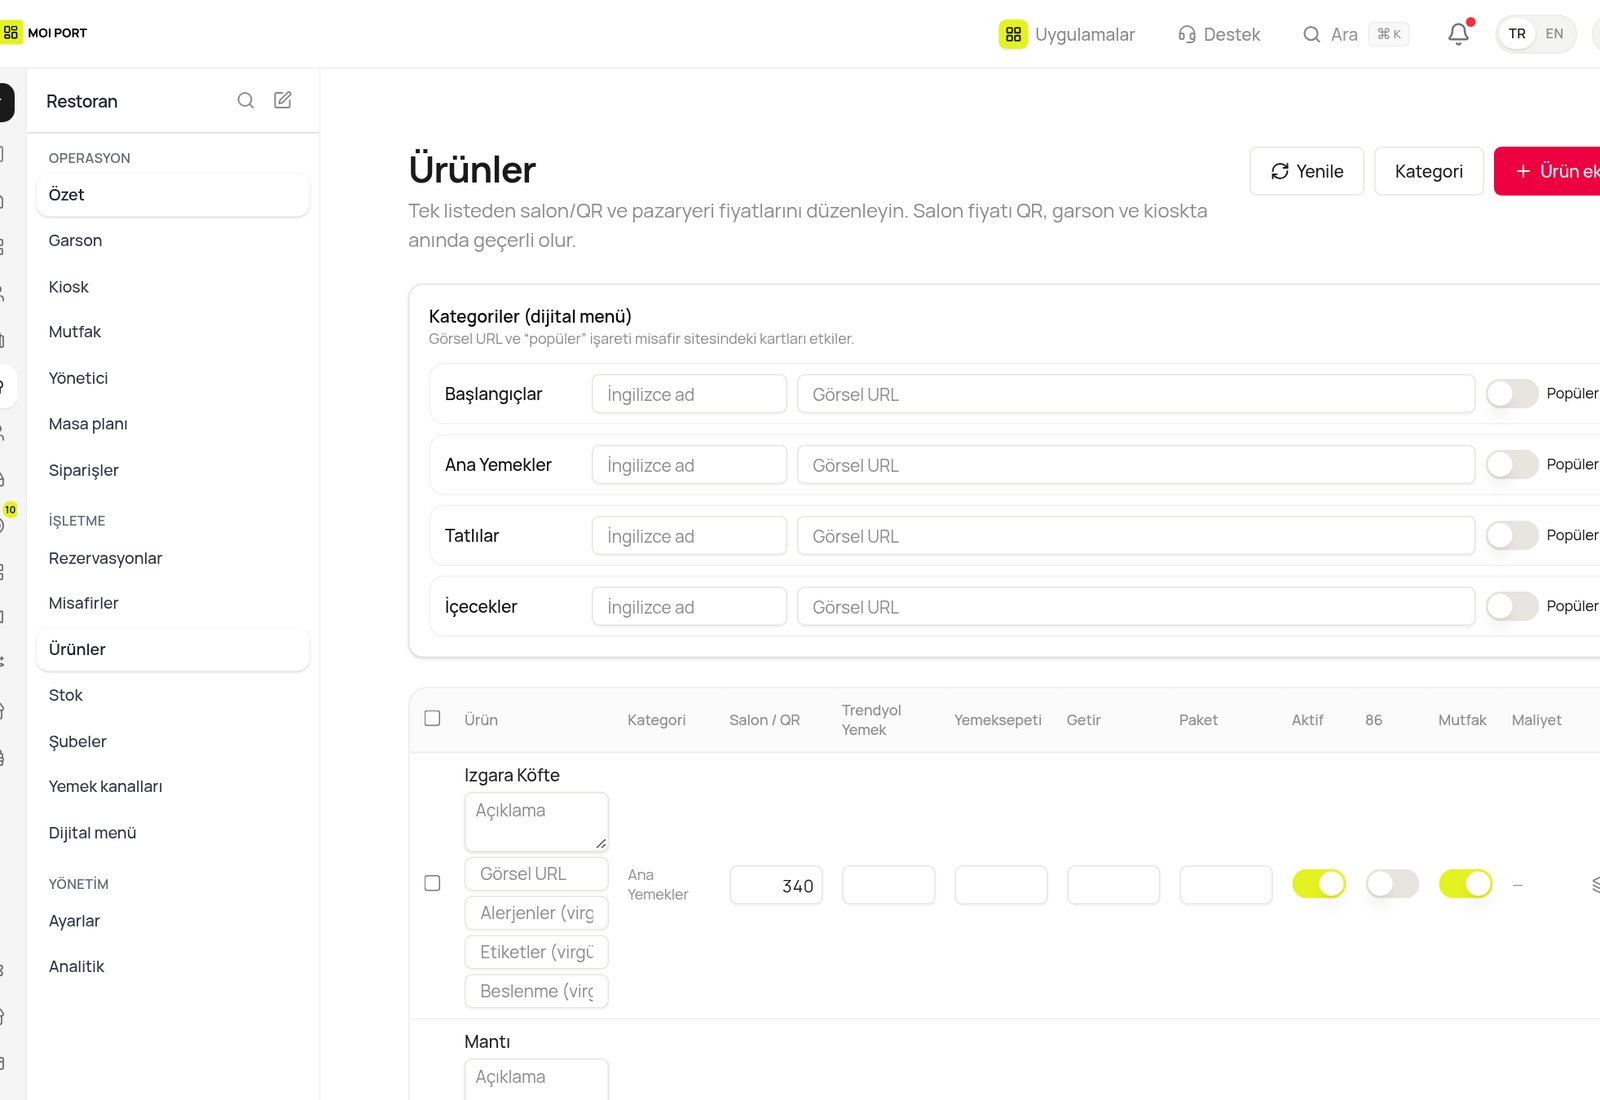Viewport: 1600px width, 1100px height.
Task: Open Özet in the sidebar
Action: [173, 195]
